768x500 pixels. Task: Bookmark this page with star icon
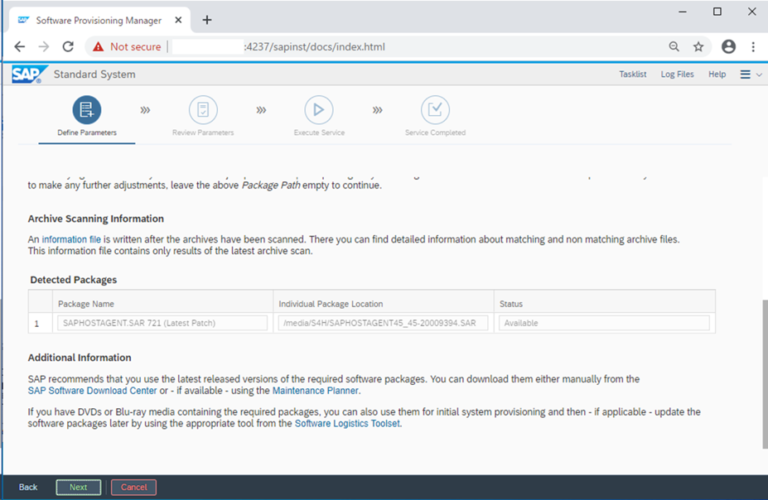tap(698, 46)
